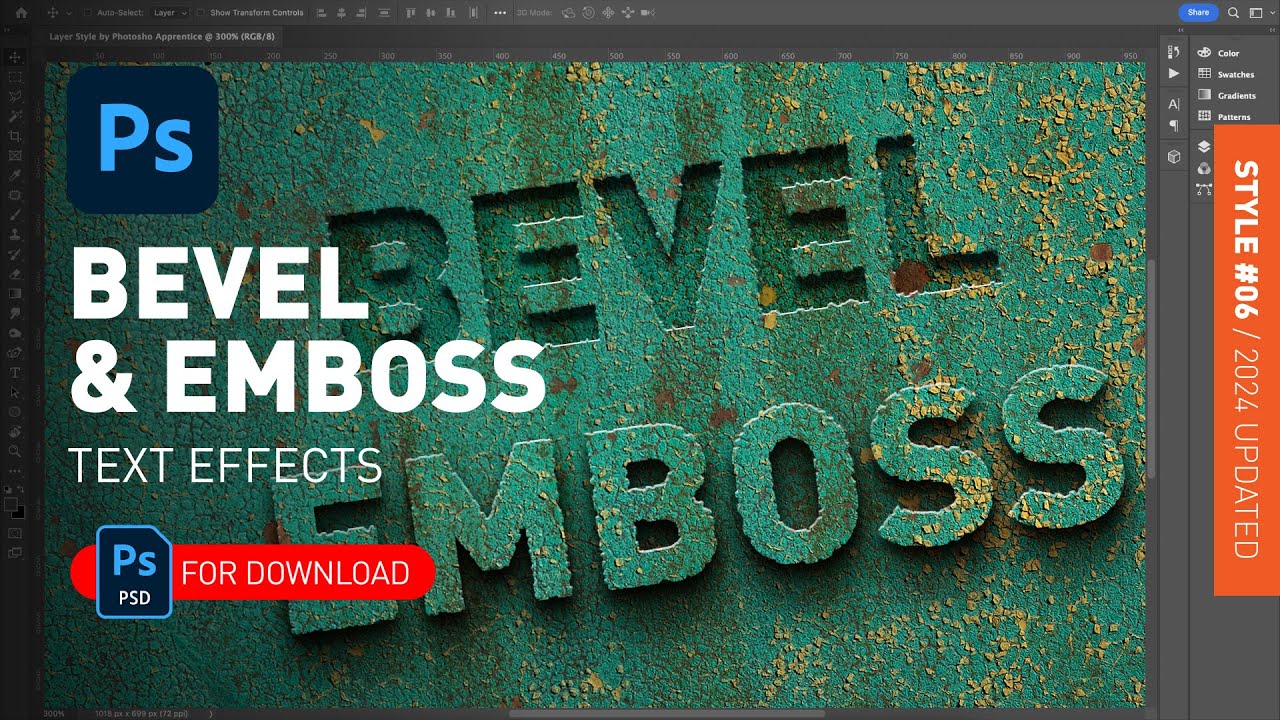
Task: Click the Home icon in options bar
Action: click(x=21, y=13)
